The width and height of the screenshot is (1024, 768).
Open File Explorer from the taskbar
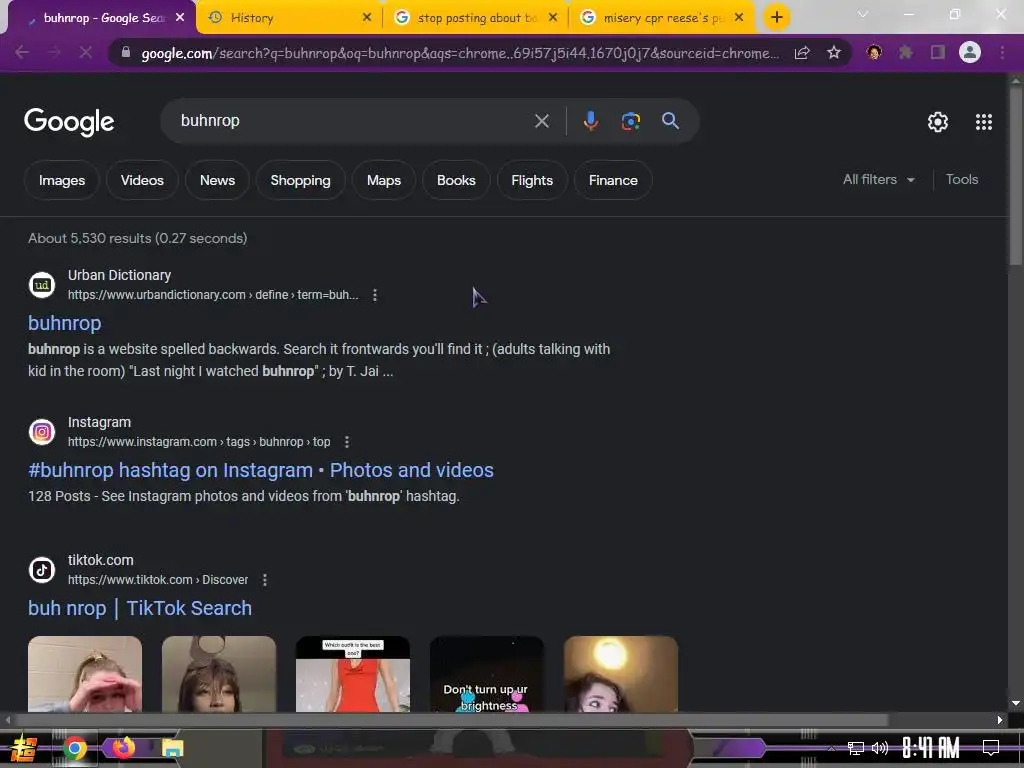tap(172, 748)
